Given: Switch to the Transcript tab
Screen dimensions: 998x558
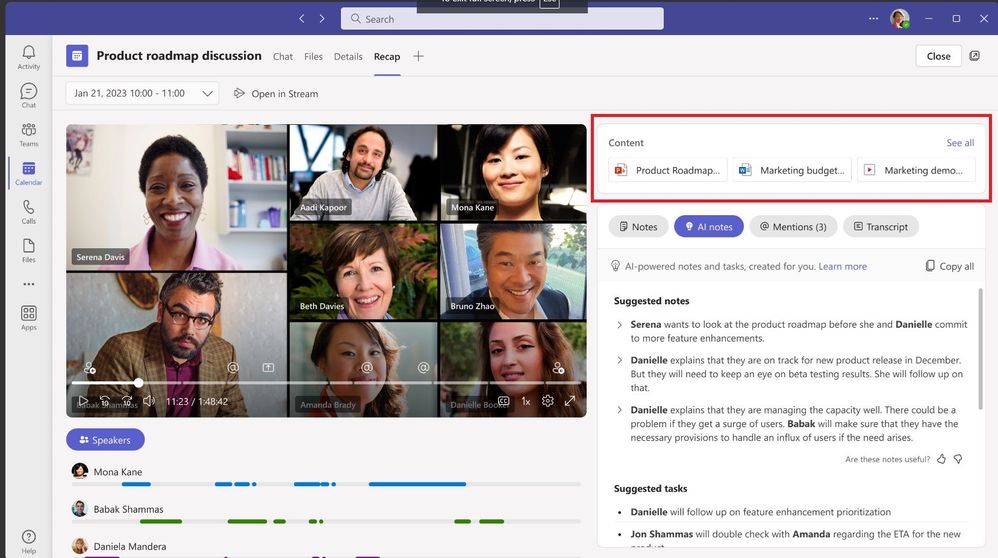Looking at the screenshot, I should pos(880,227).
